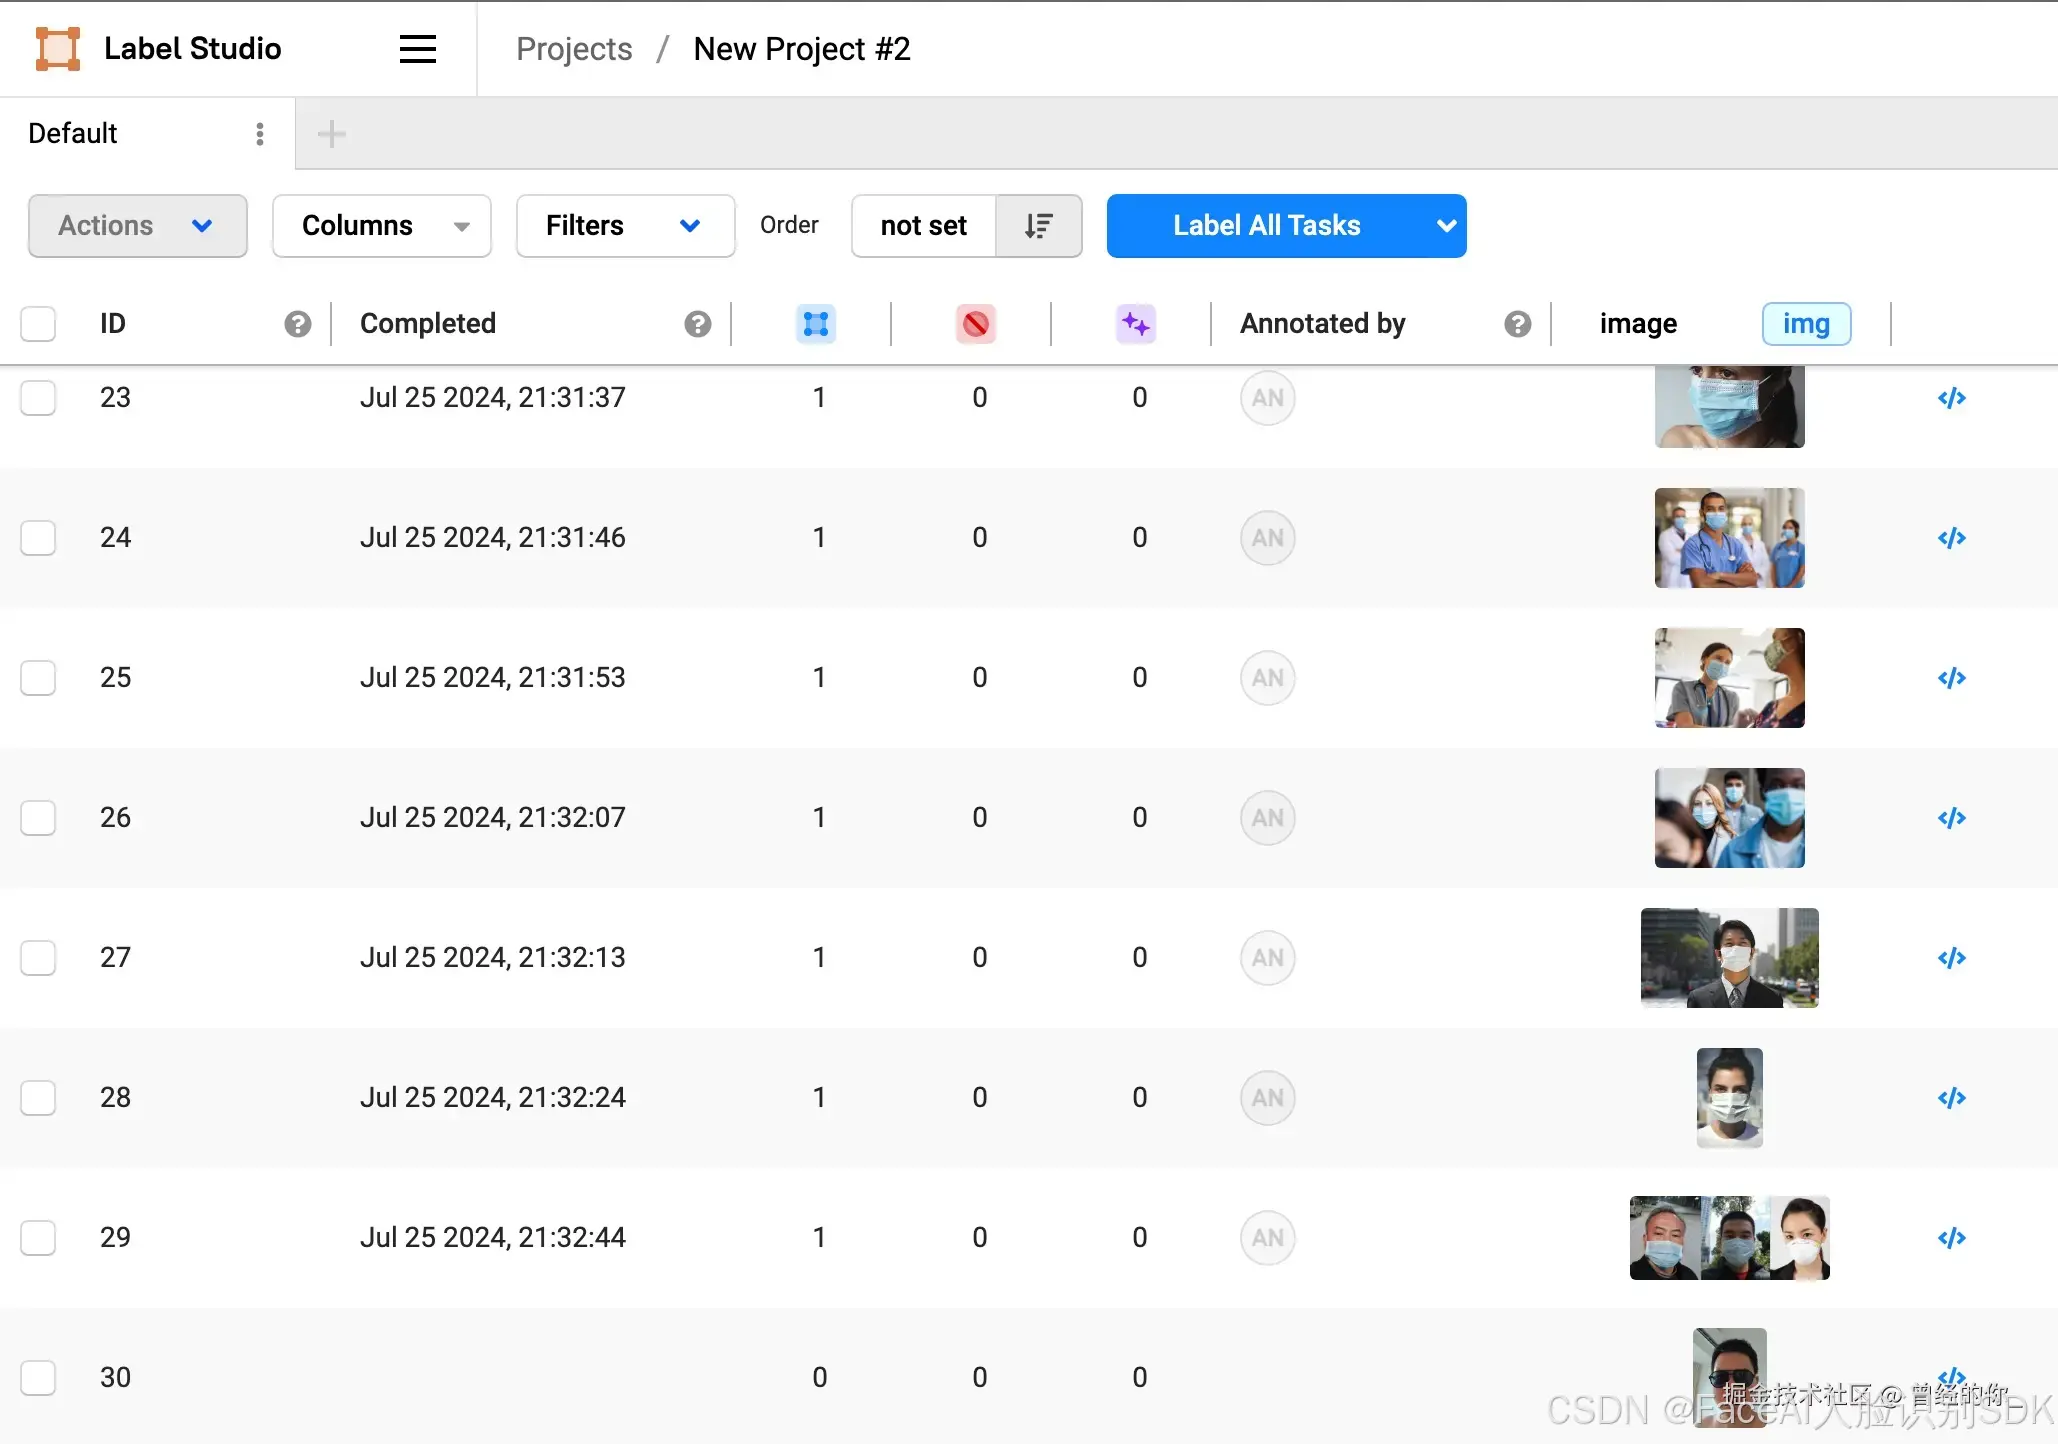Image resolution: width=2058 pixels, height=1444 pixels.
Task: Switch to the Default tab
Action: point(73,134)
